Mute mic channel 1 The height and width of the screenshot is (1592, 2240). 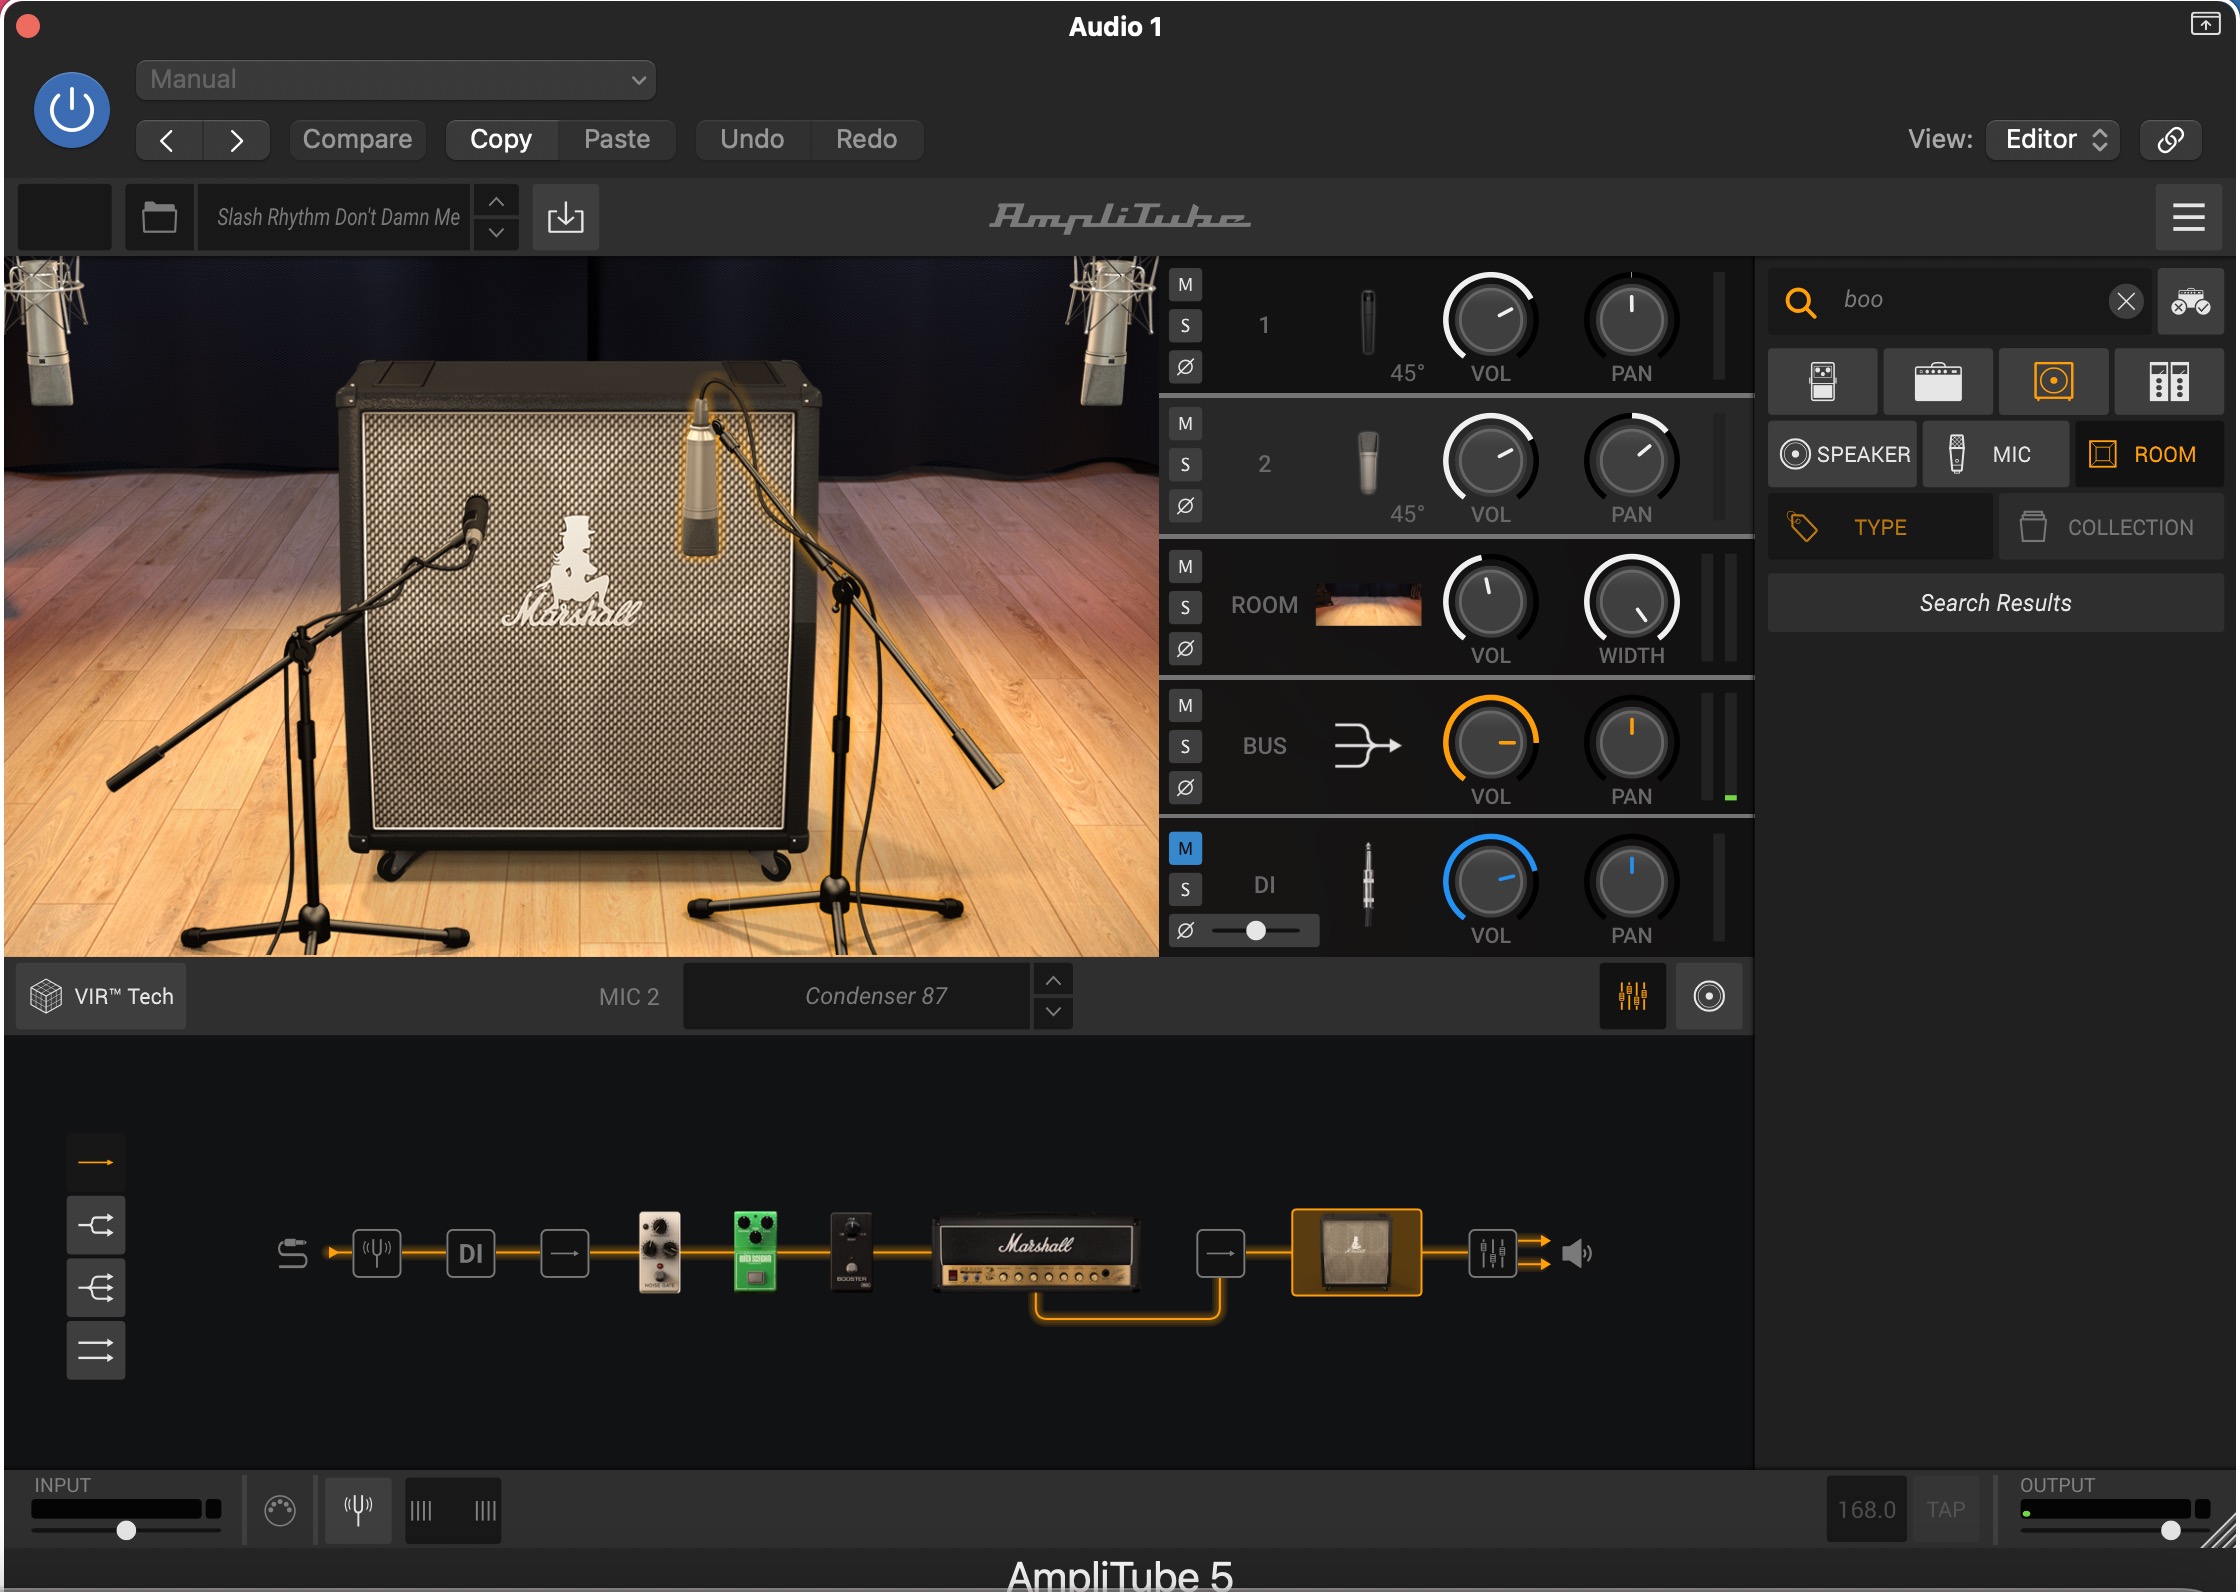[1185, 285]
